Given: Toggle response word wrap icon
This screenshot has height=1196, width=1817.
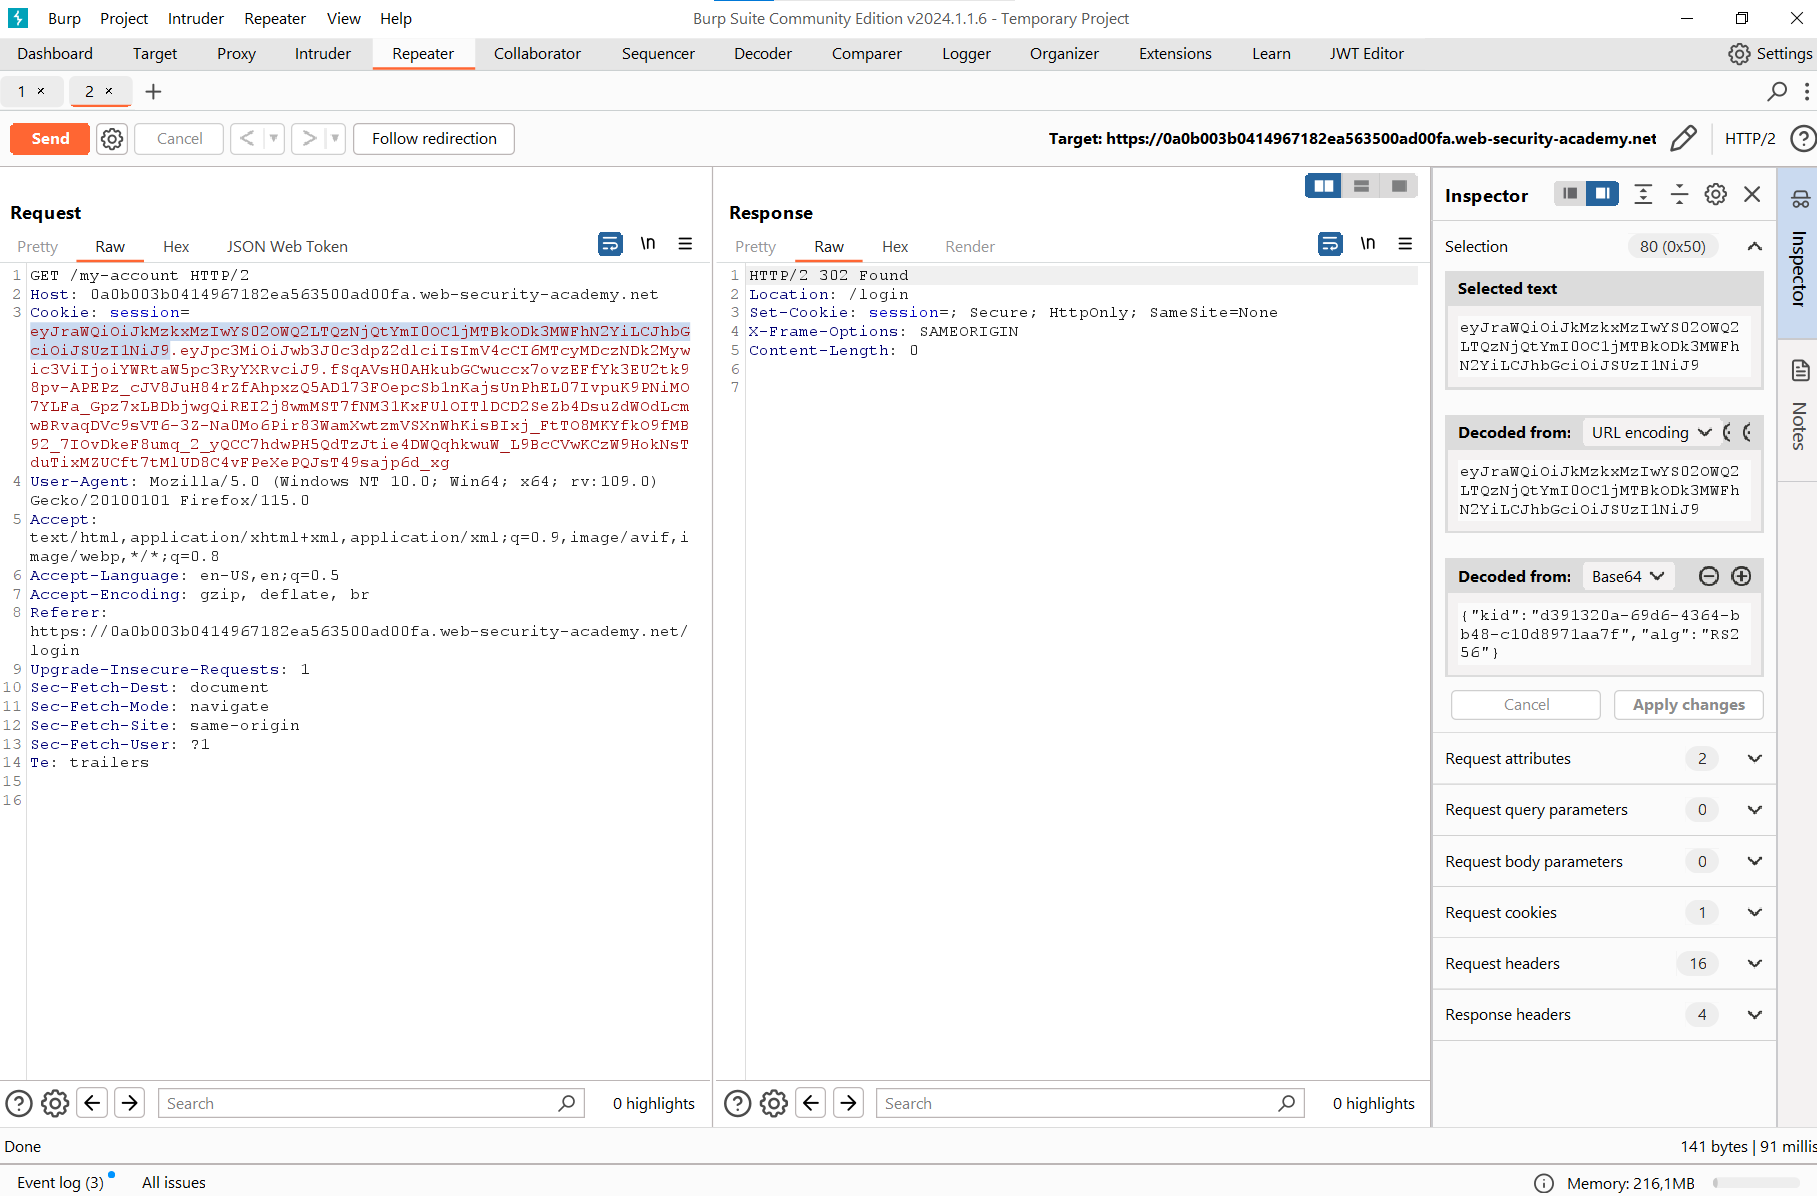Looking at the screenshot, I should [1330, 244].
